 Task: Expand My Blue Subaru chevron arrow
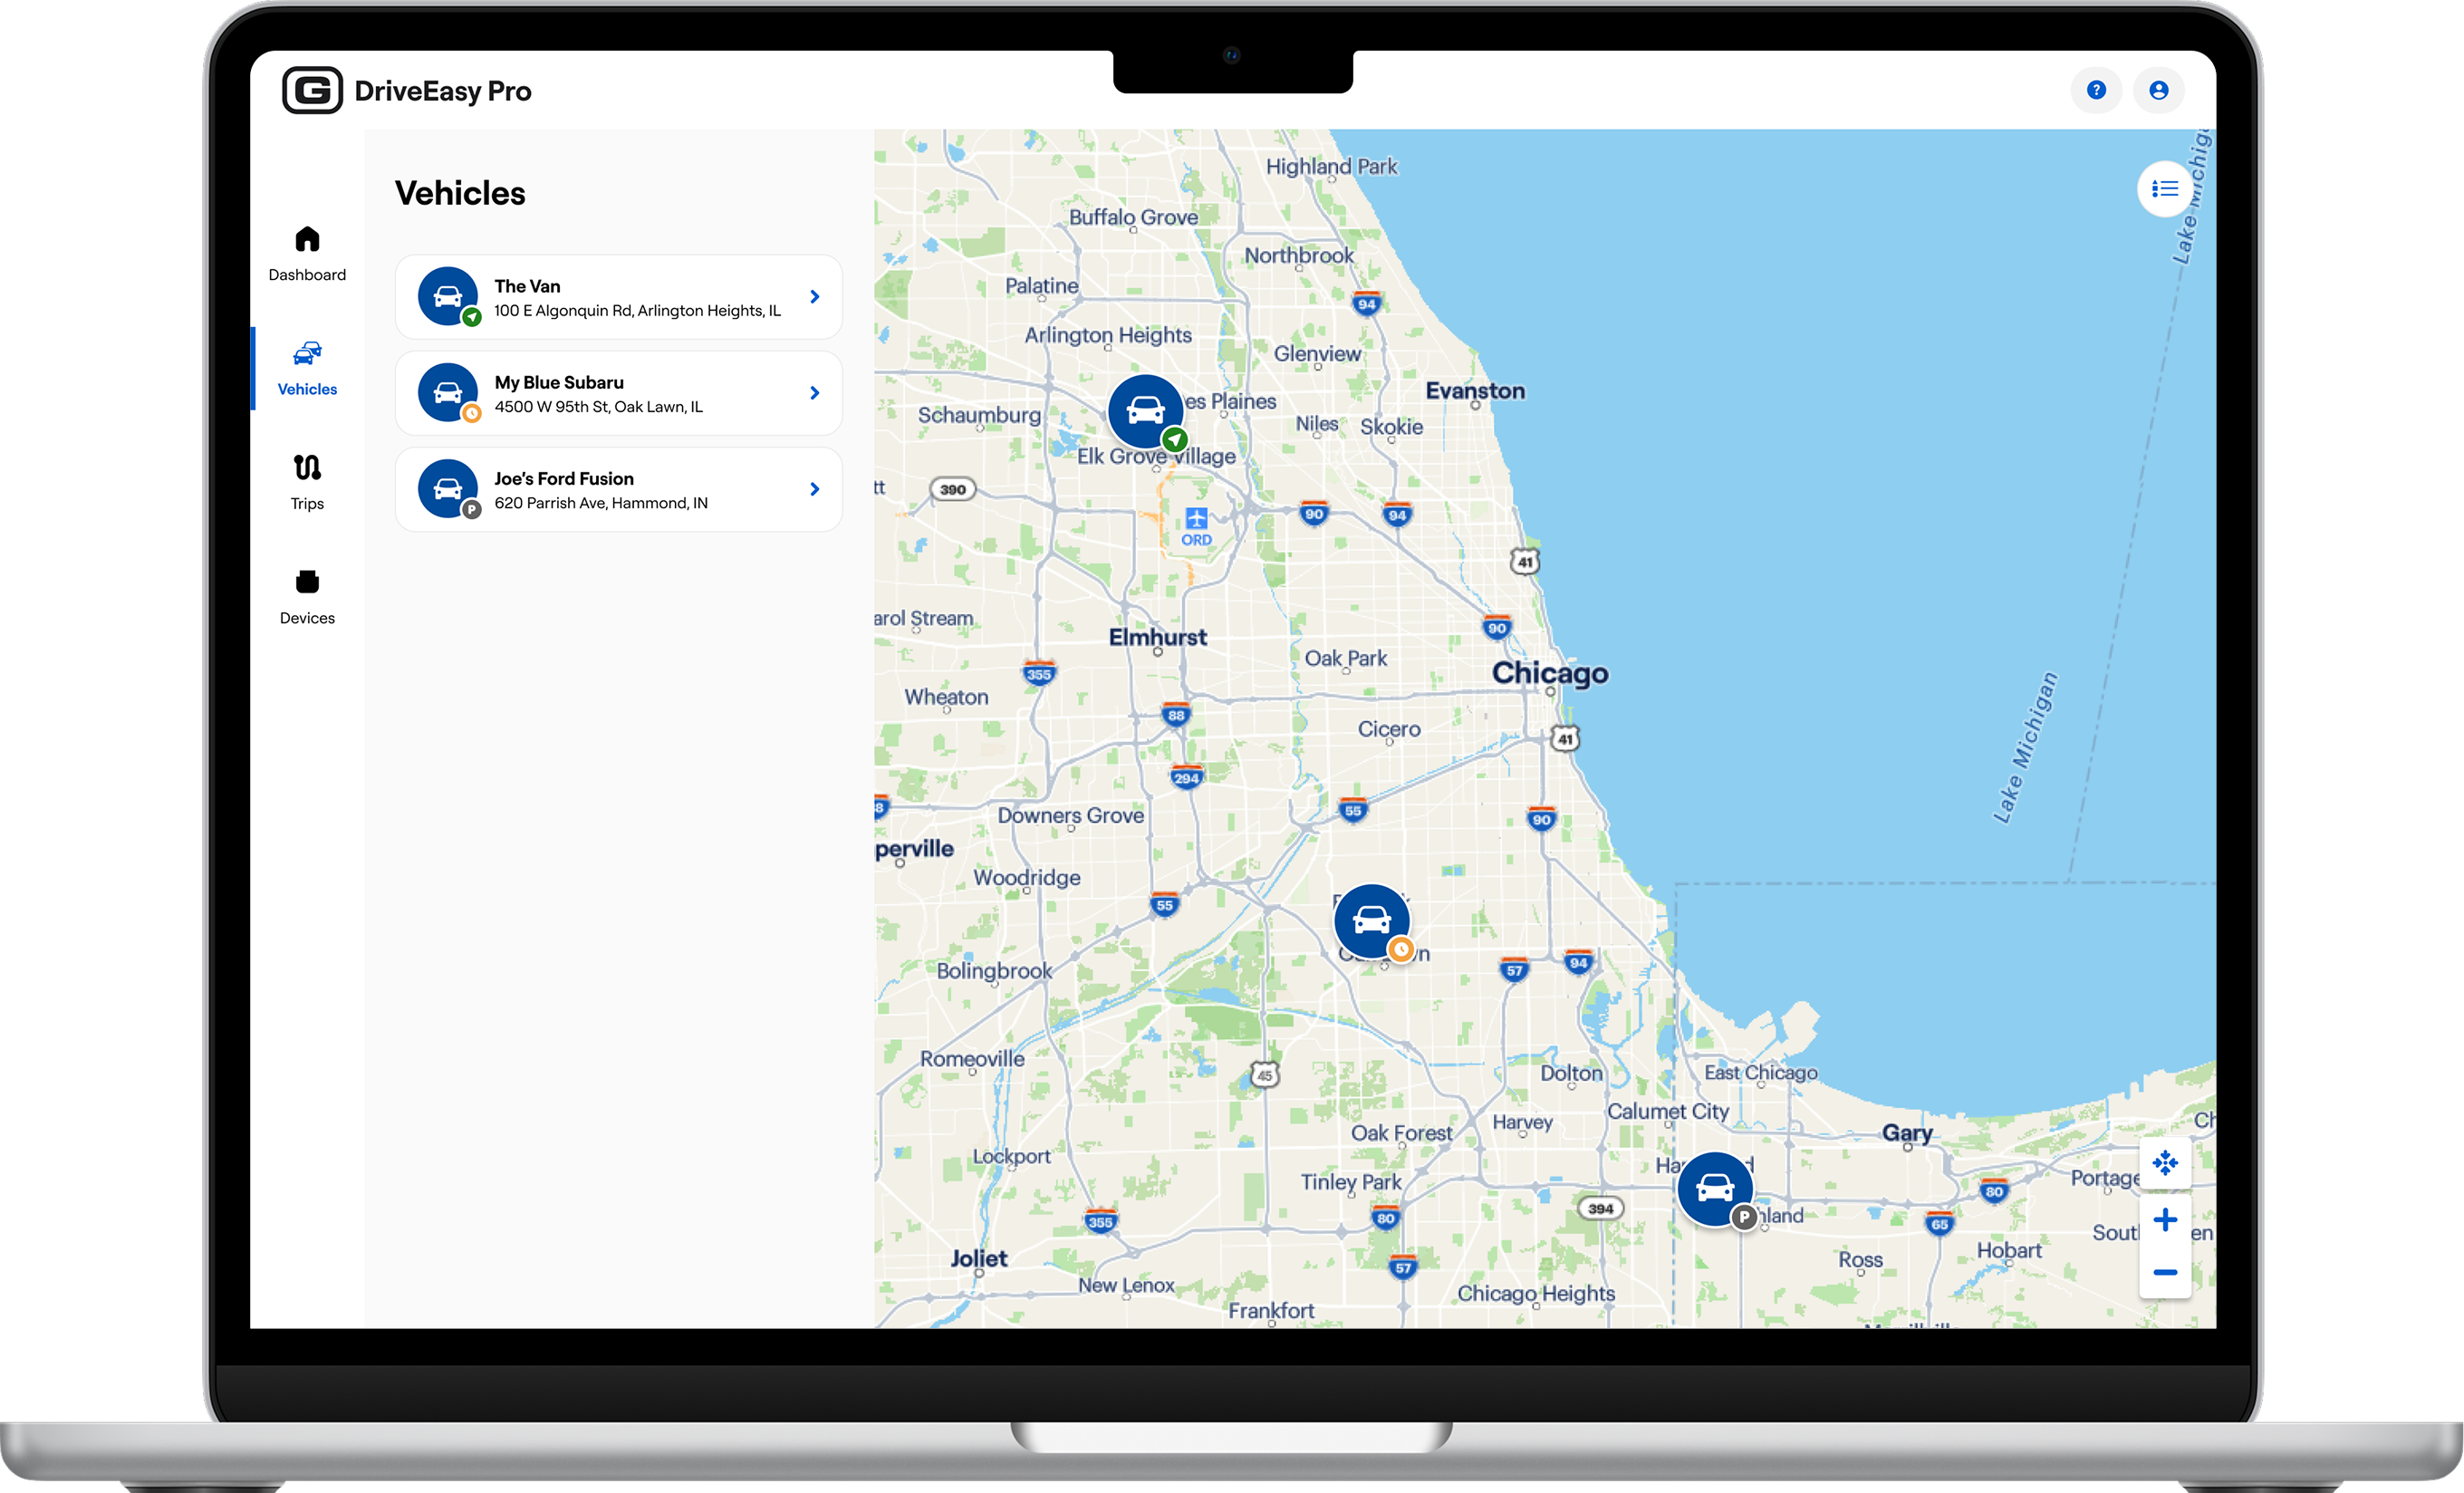pyautogui.click(x=814, y=393)
